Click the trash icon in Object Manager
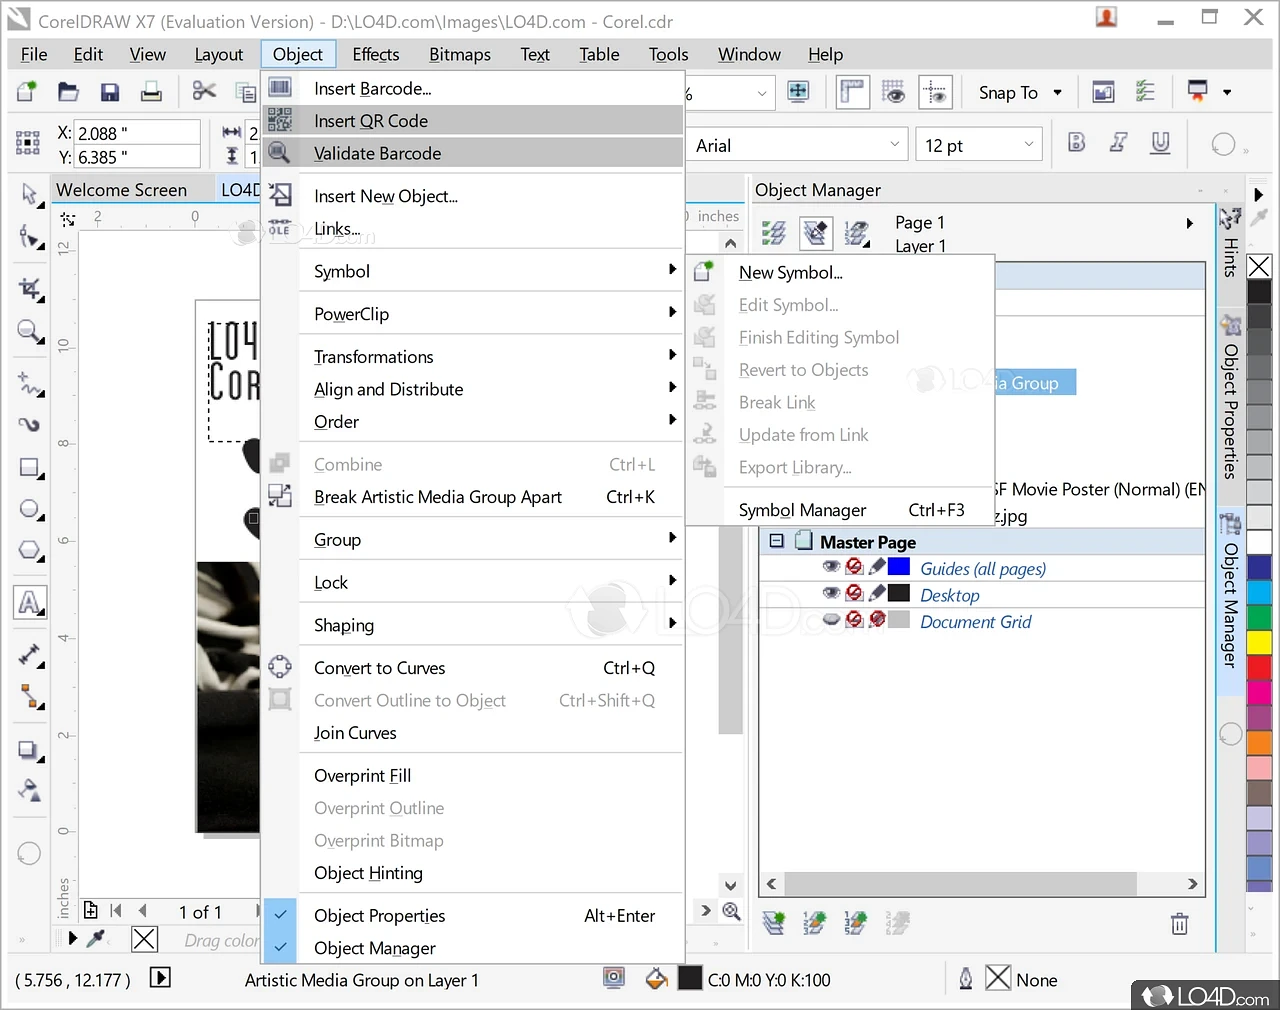1280x1010 pixels. click(x=1179, y=923)
